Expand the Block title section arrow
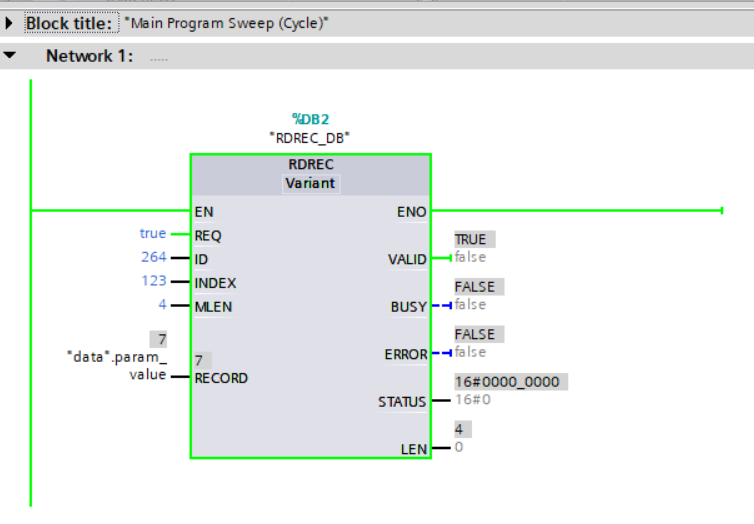Image resolution: width=754 pixels, height=524 pixels. point(9,22)
